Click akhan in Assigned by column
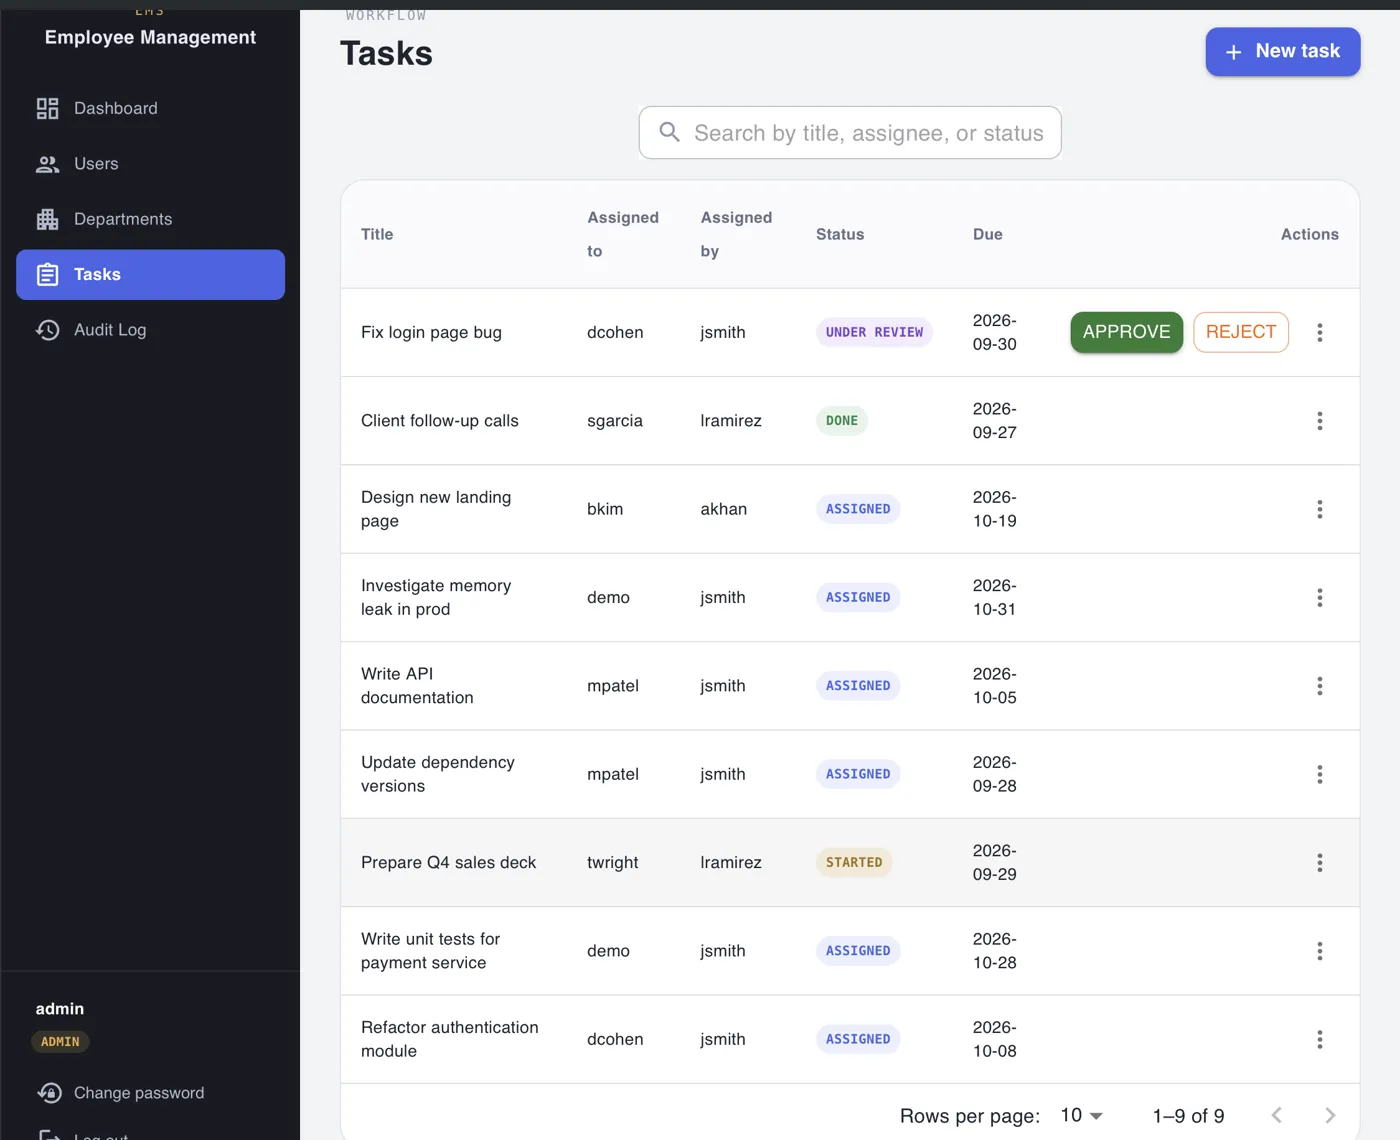 [x=724, y=509]
